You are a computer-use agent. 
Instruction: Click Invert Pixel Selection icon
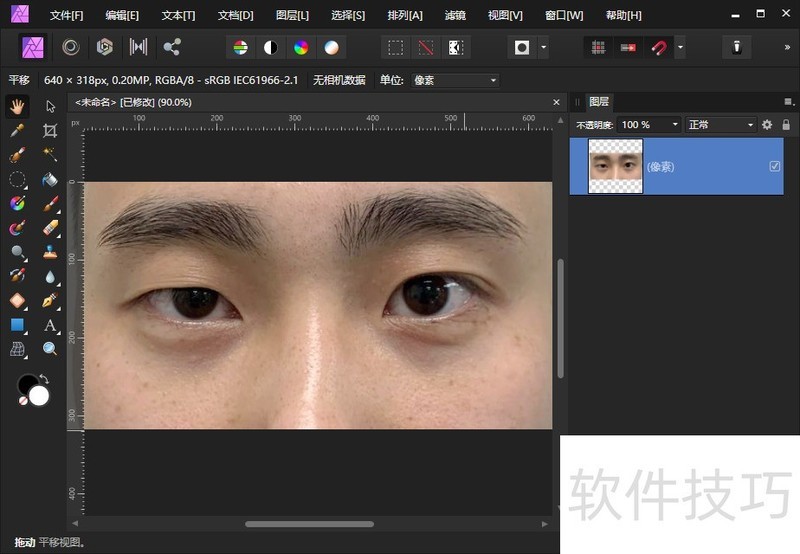[456, 48]
